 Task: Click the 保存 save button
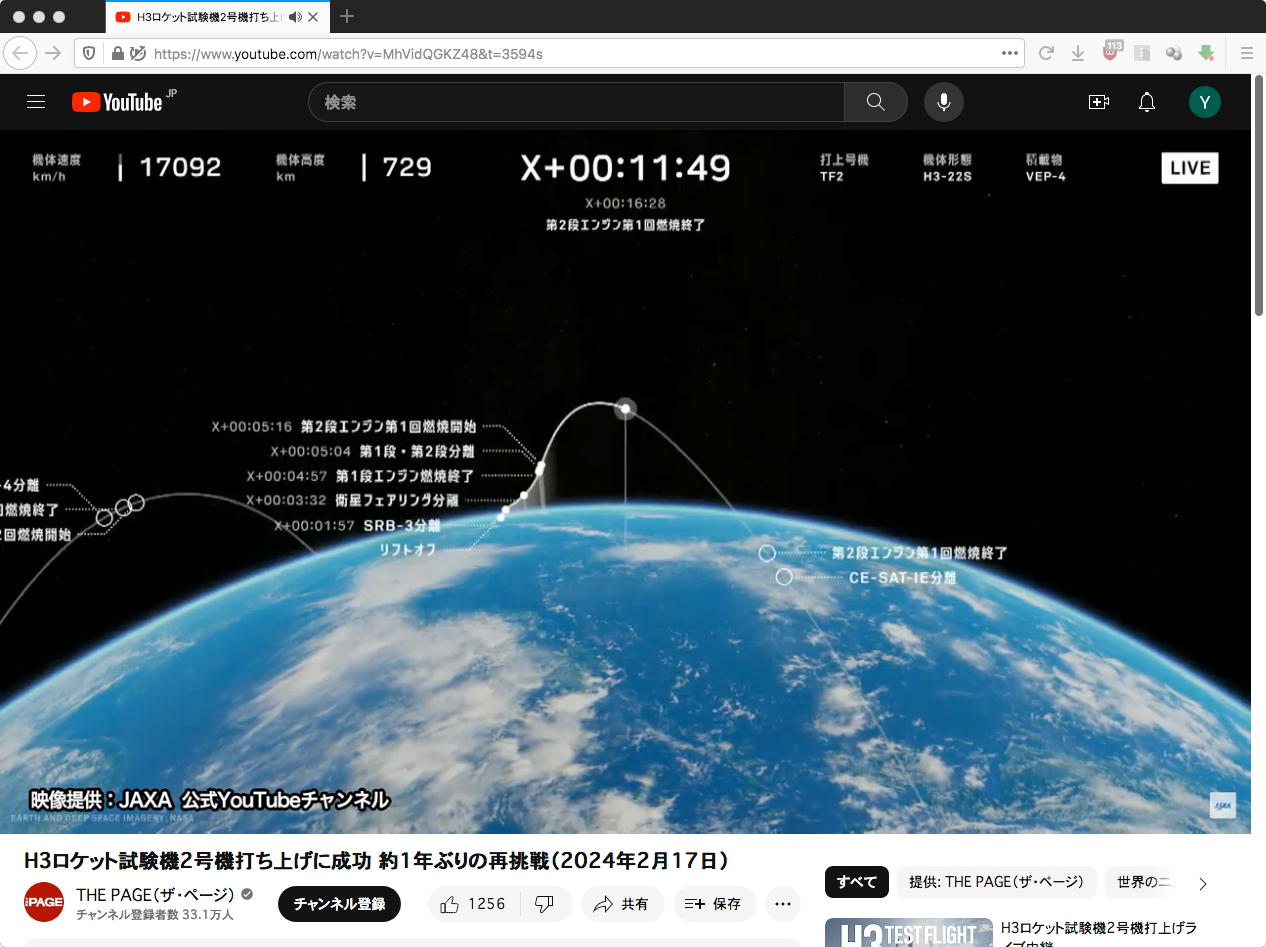click(714, 904)
